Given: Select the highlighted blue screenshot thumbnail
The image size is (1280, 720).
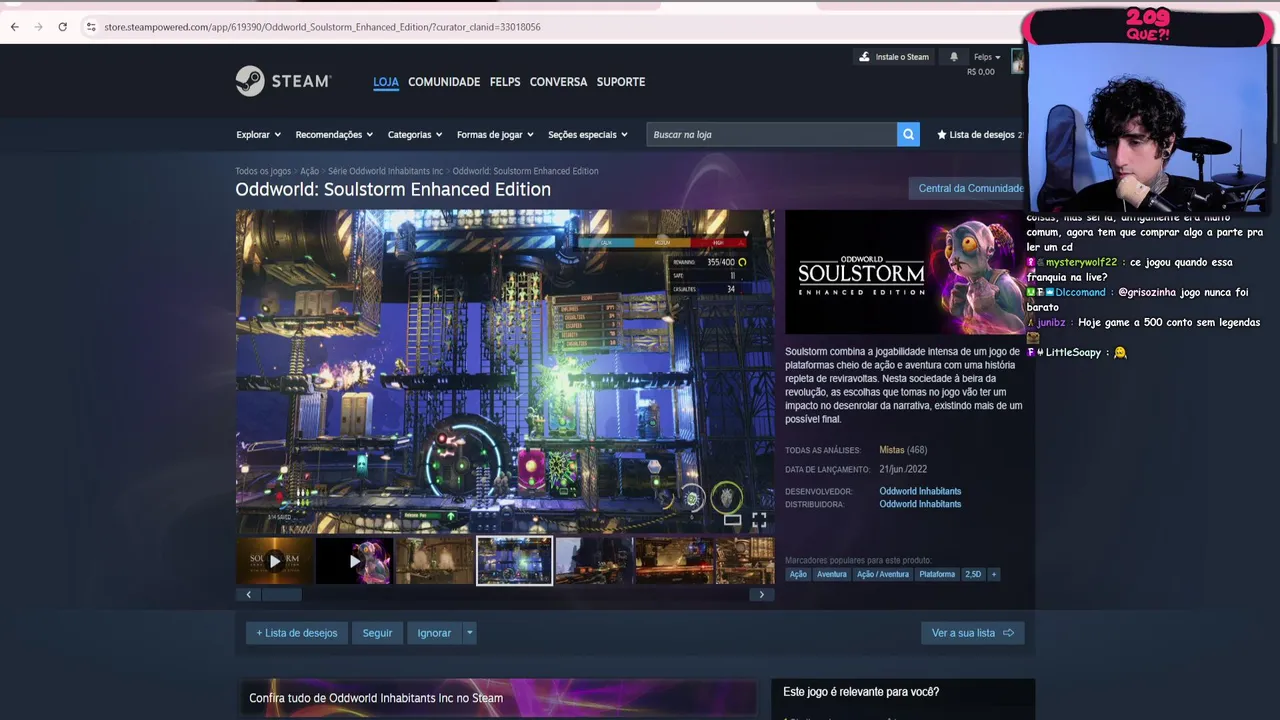Looking at the screenshot, I should (x=514, y=561).
